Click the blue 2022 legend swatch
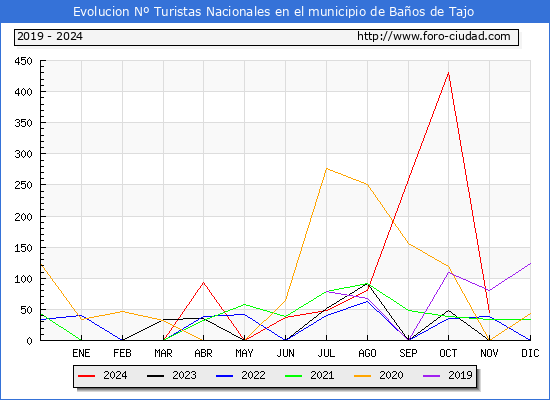 tap(224, 376)
